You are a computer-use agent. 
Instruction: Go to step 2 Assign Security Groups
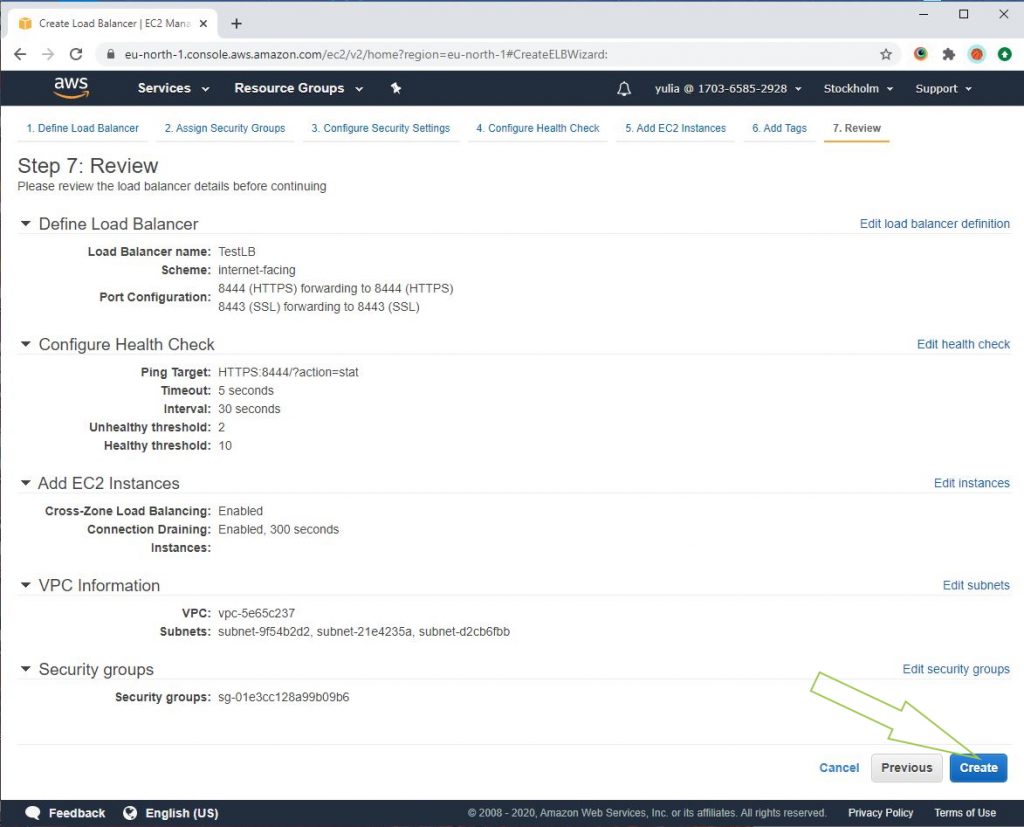tap(225, 128)
